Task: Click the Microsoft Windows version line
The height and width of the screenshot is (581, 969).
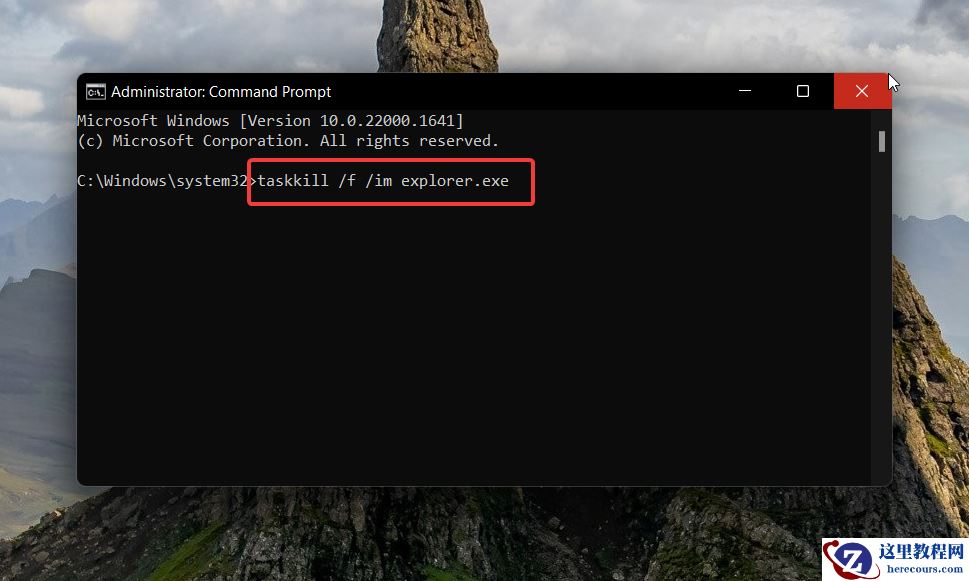Action: tap(270, 120)
